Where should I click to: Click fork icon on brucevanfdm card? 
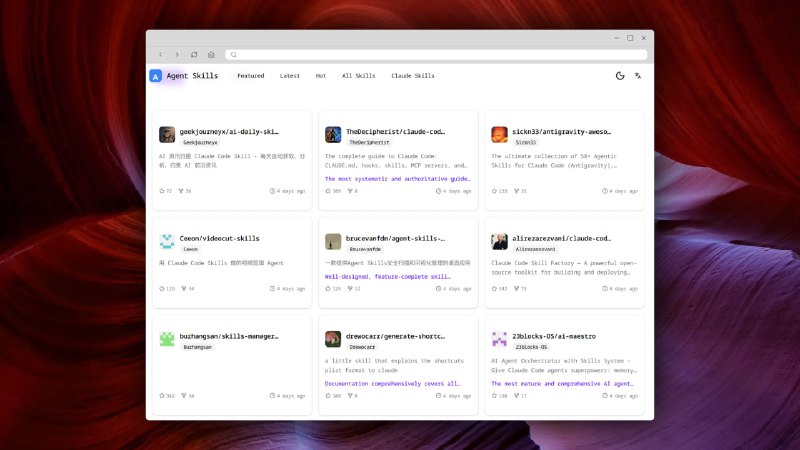(x=351, y=289)
